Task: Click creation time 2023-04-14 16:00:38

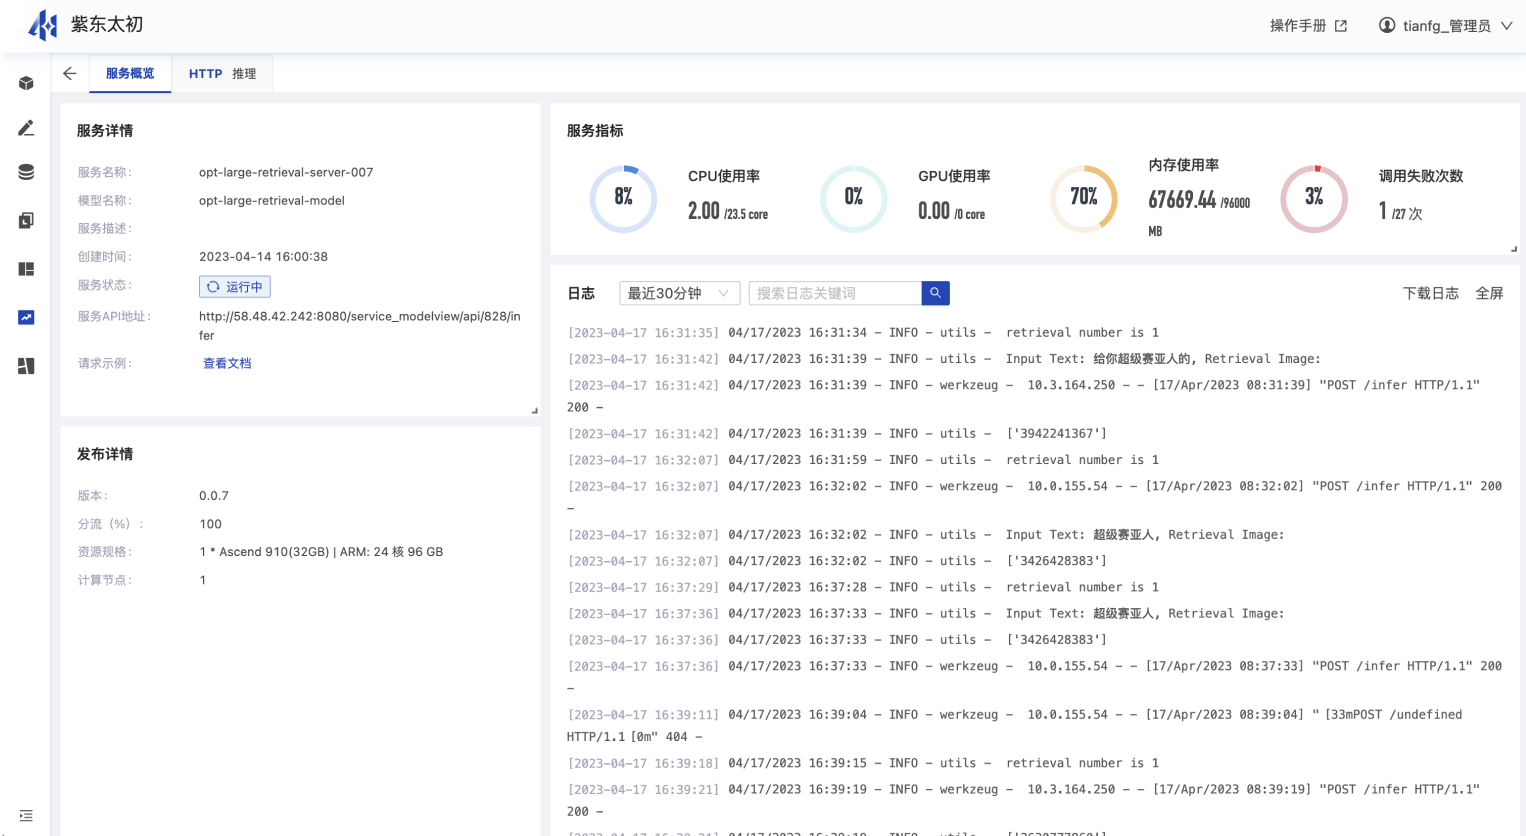Action: [x=263, y=256]
